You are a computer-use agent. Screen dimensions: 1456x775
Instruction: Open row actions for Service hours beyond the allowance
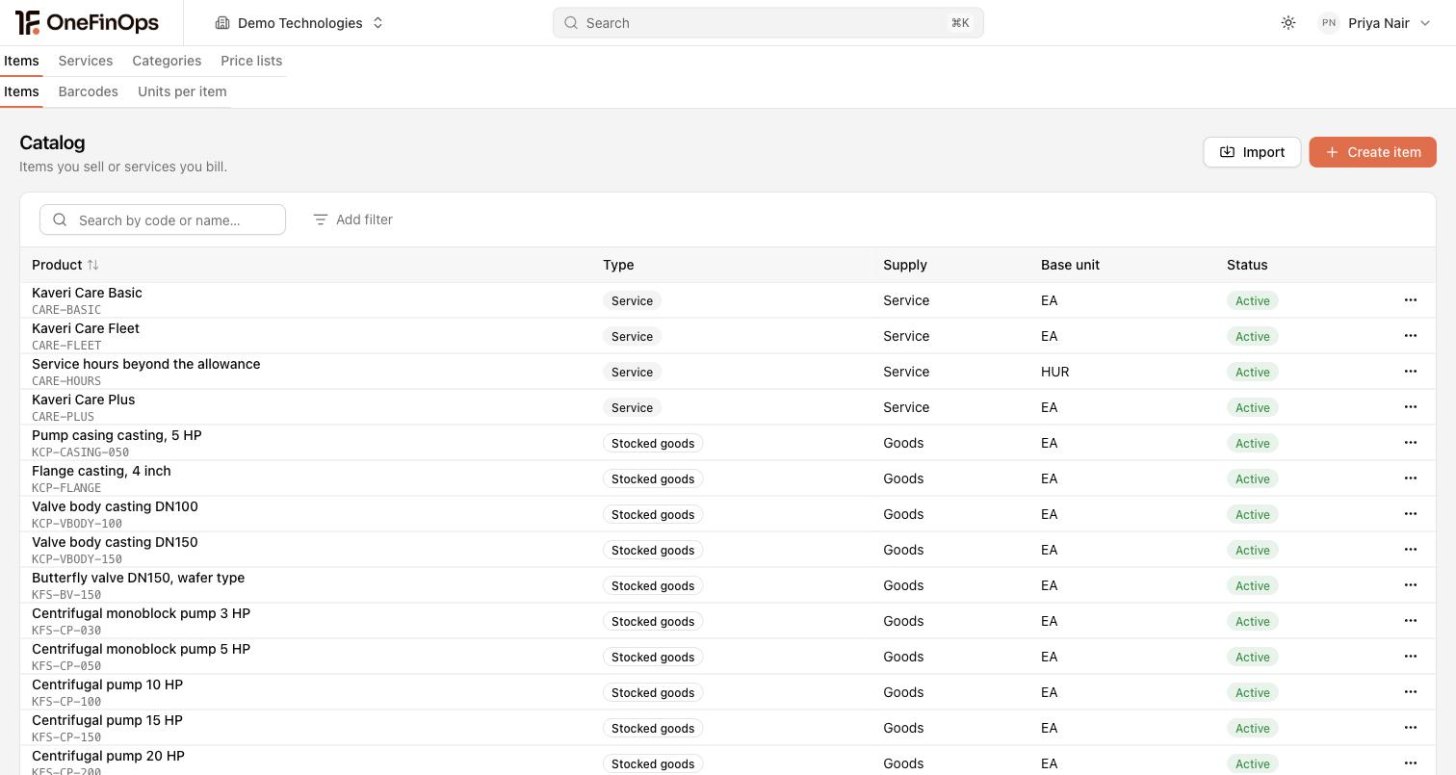(1410, 371)
